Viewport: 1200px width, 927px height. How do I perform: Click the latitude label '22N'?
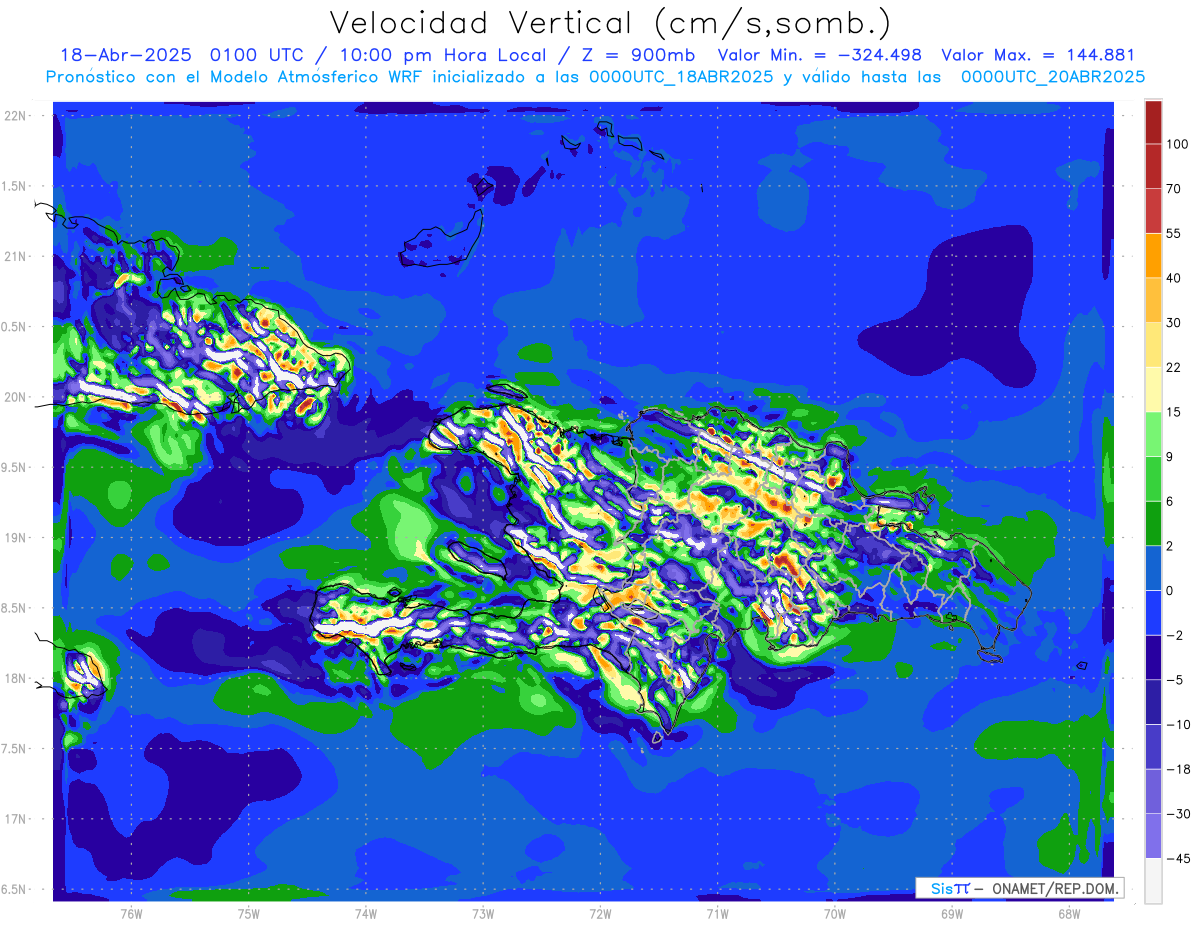tap(15, 116)
